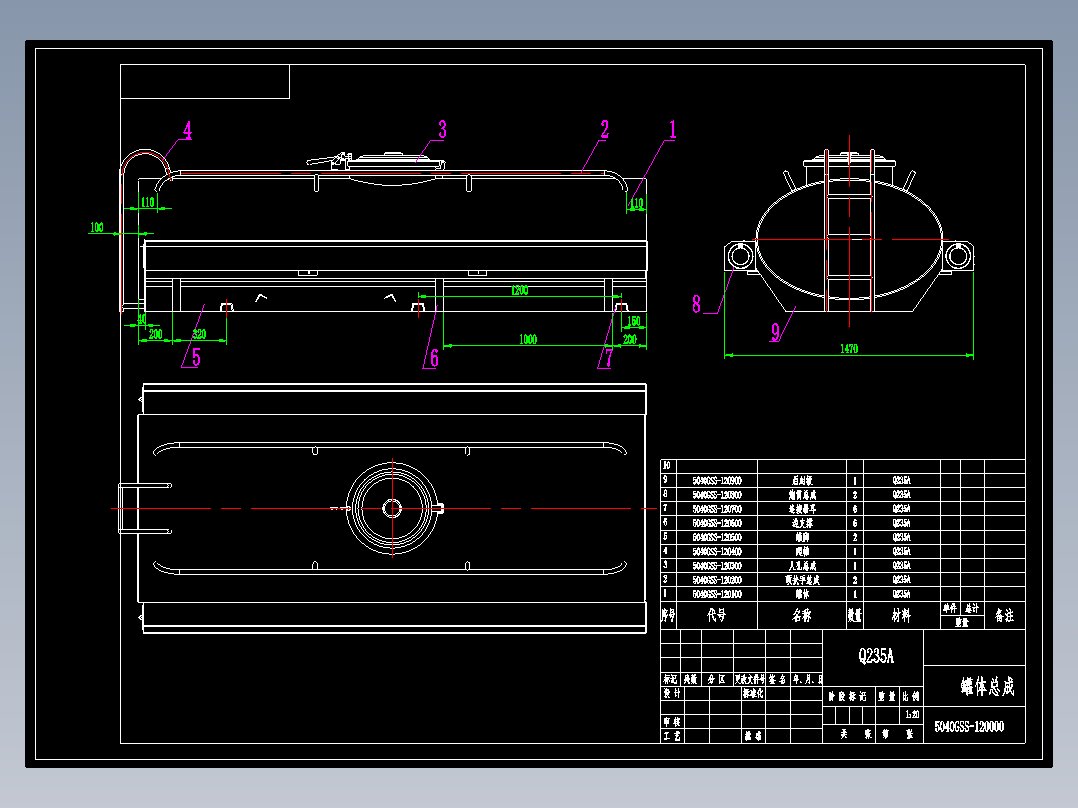Select part code 5040GSS-120400 in the table
Image resolution: width=1078 pixels, height=808 pixels.
[717, 552]
